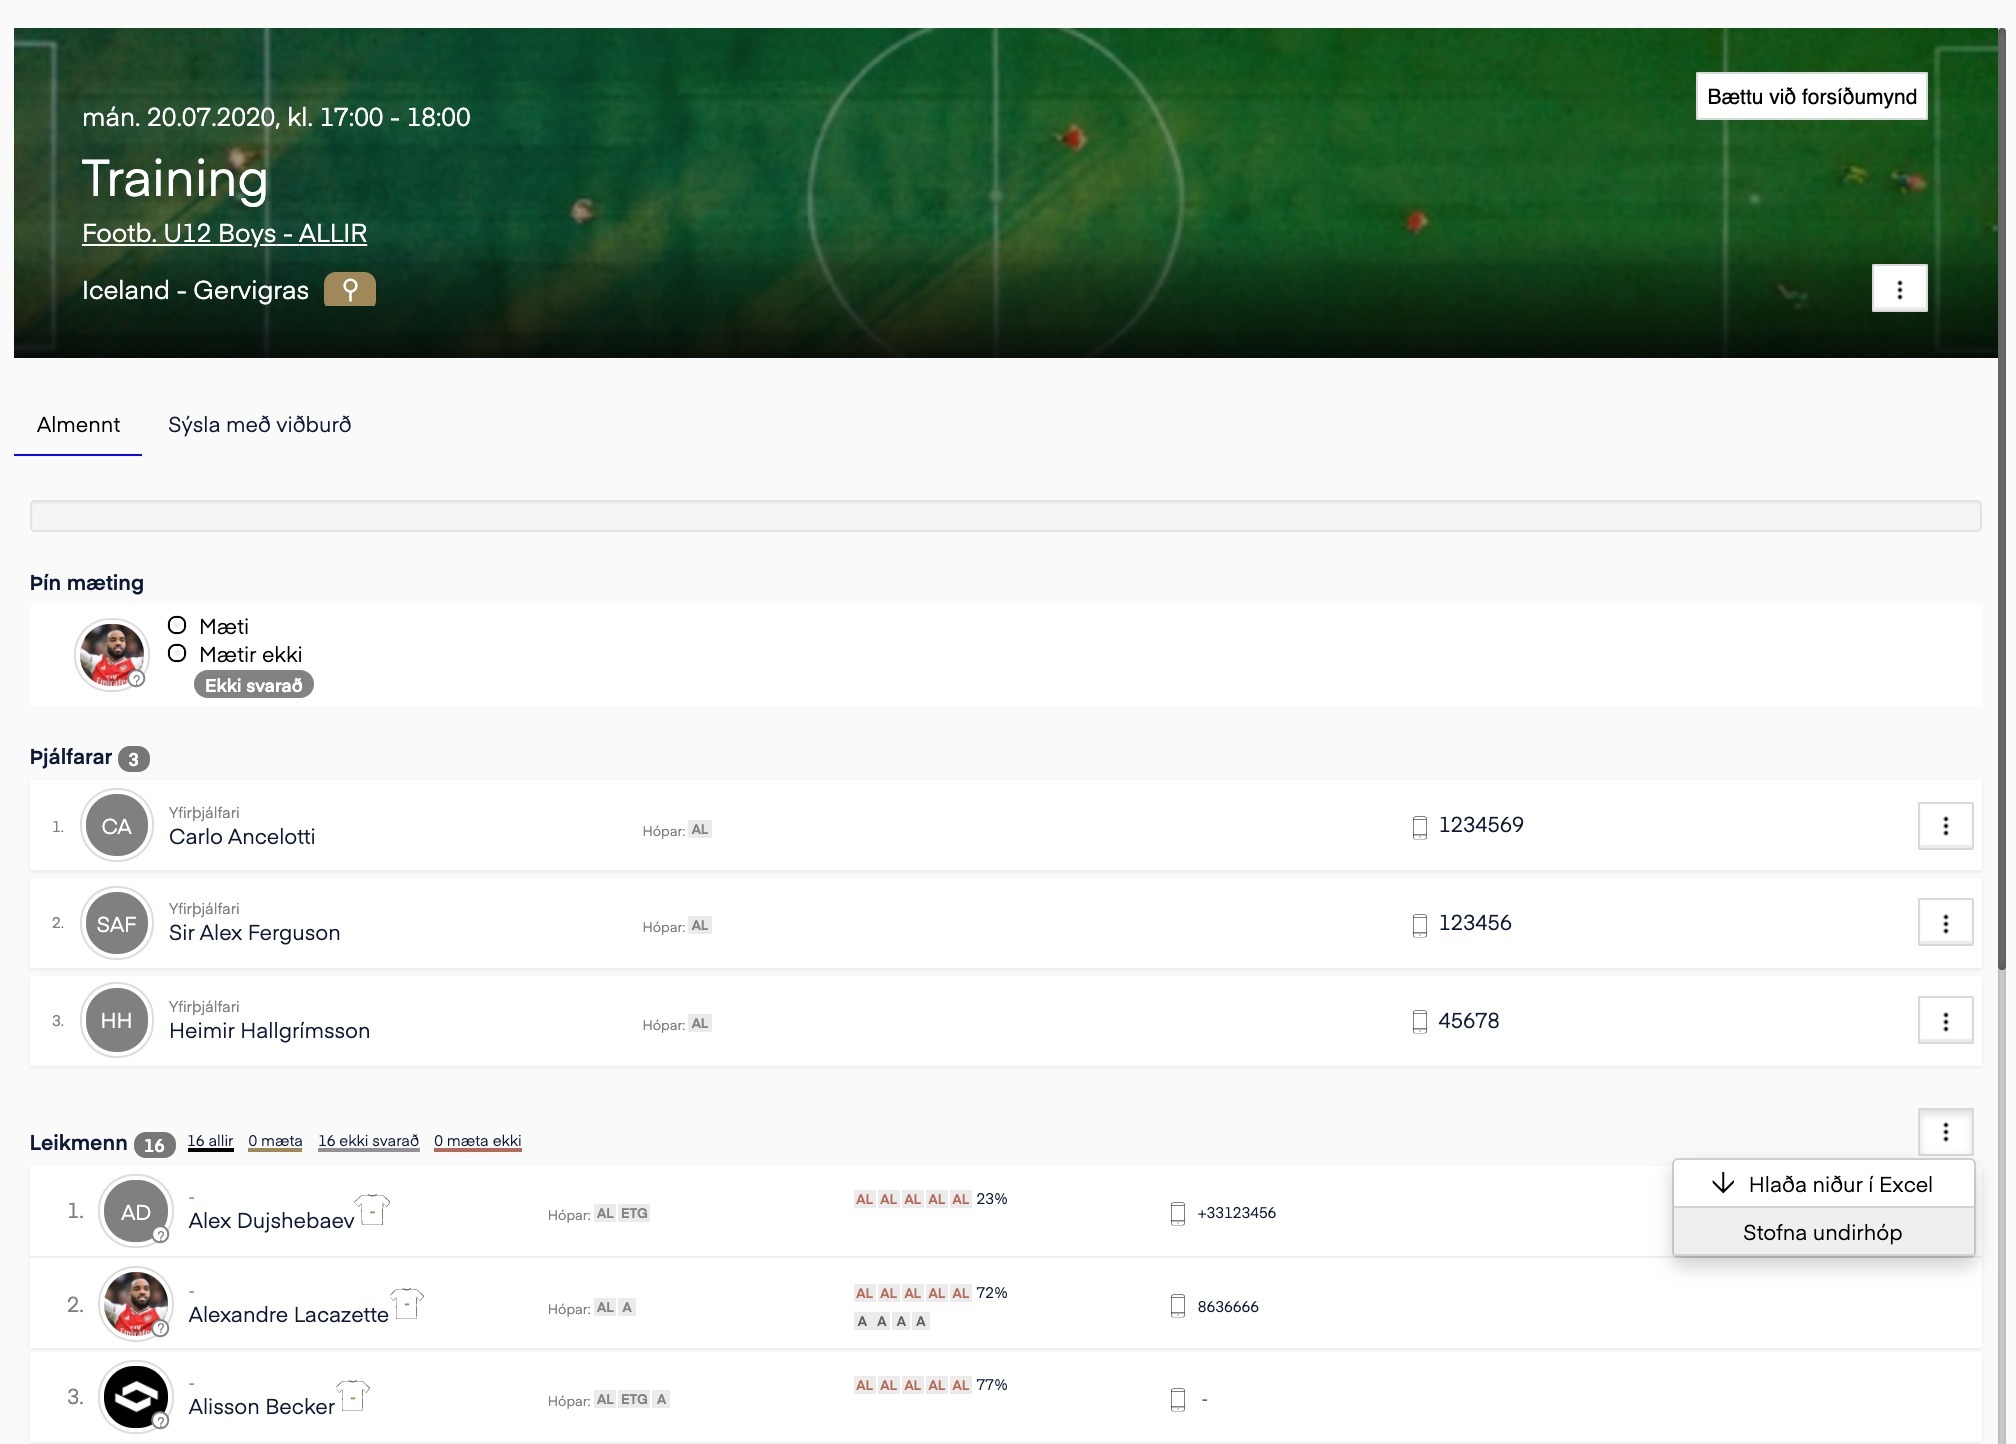The height and width of the screenshot is (1444, 2016).
Task: Click the empty grey progress bar
Action: pos(1005,516)
